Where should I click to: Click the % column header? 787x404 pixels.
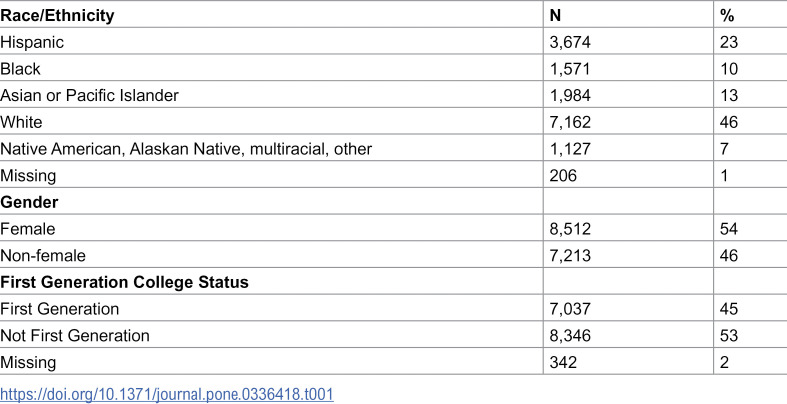click(727, 16)
